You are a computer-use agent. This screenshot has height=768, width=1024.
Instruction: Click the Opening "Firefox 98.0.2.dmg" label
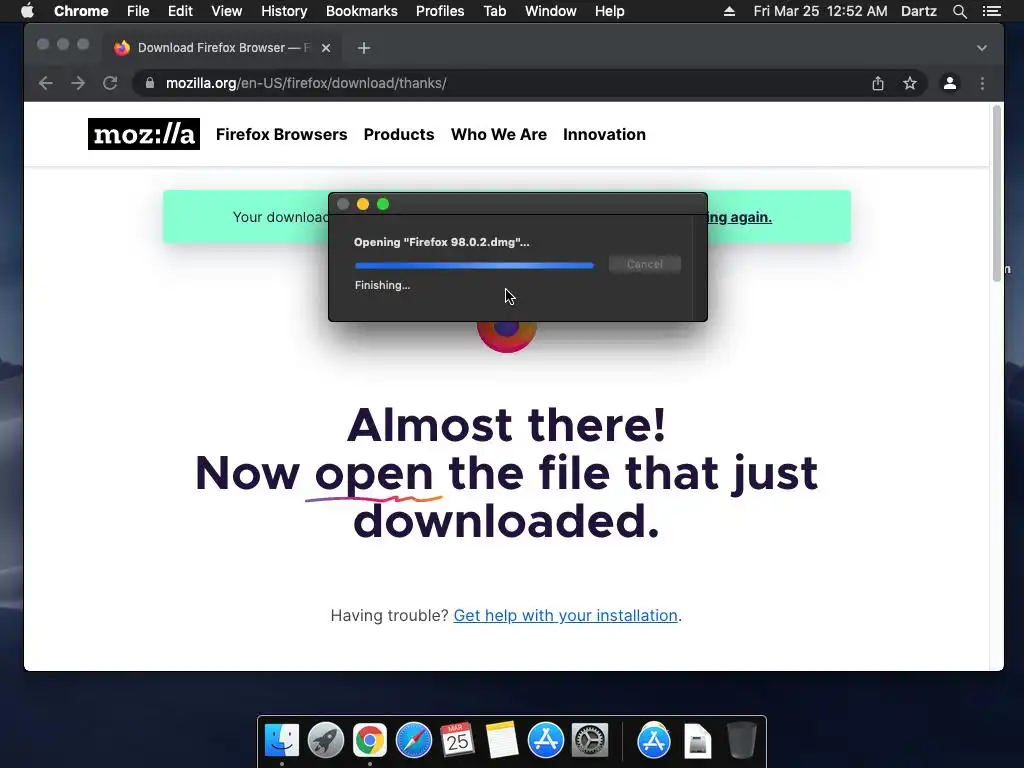tap(441, 242)
